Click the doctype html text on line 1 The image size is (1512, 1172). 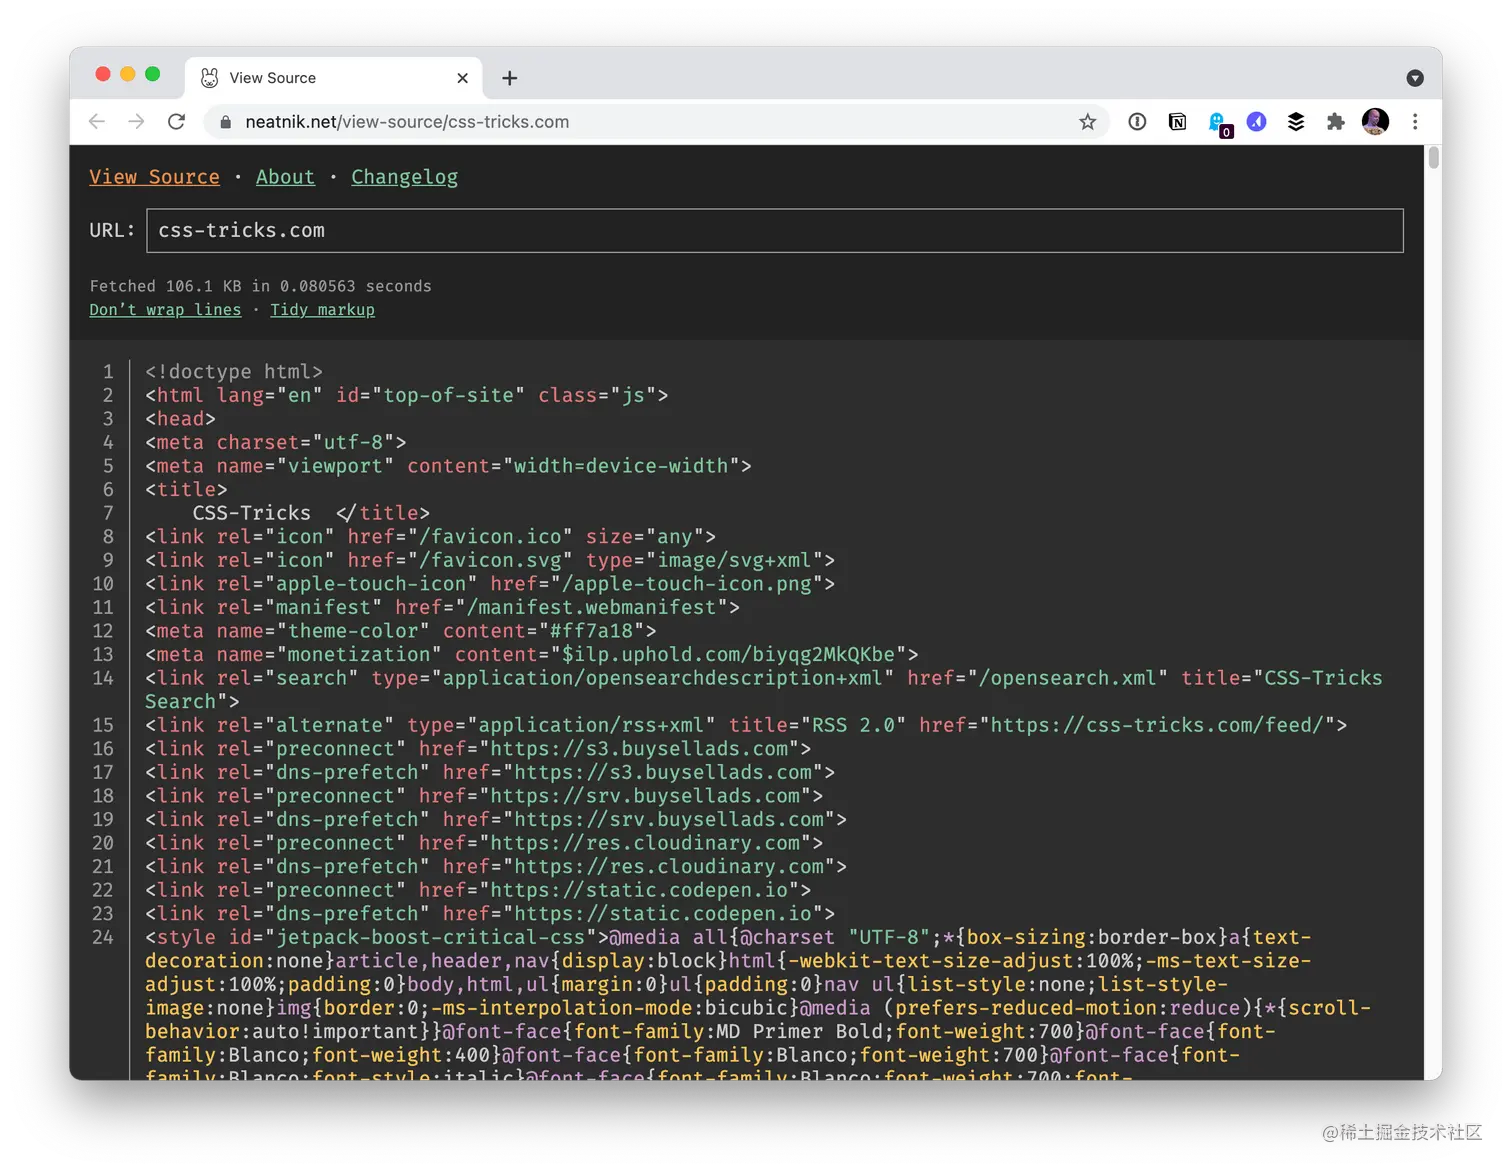coord(234,372)
